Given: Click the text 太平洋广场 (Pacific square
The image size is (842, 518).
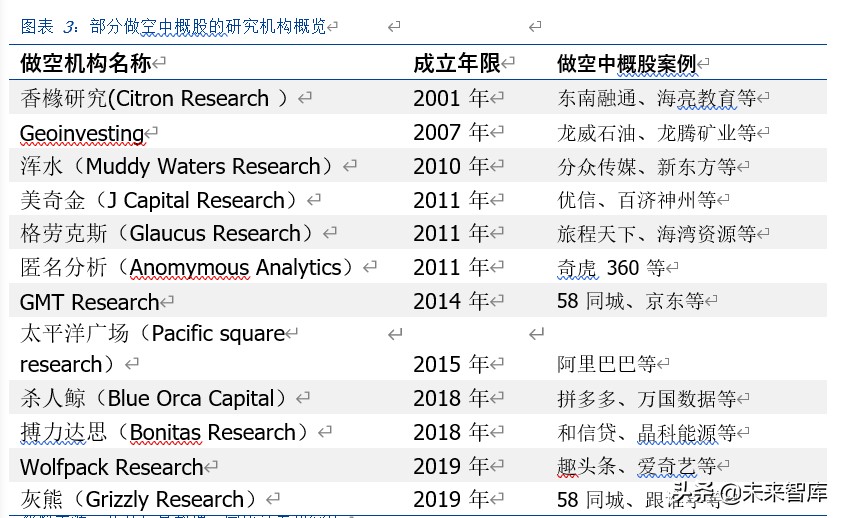Looking at the screenshot, I should [x=153, y=333].
